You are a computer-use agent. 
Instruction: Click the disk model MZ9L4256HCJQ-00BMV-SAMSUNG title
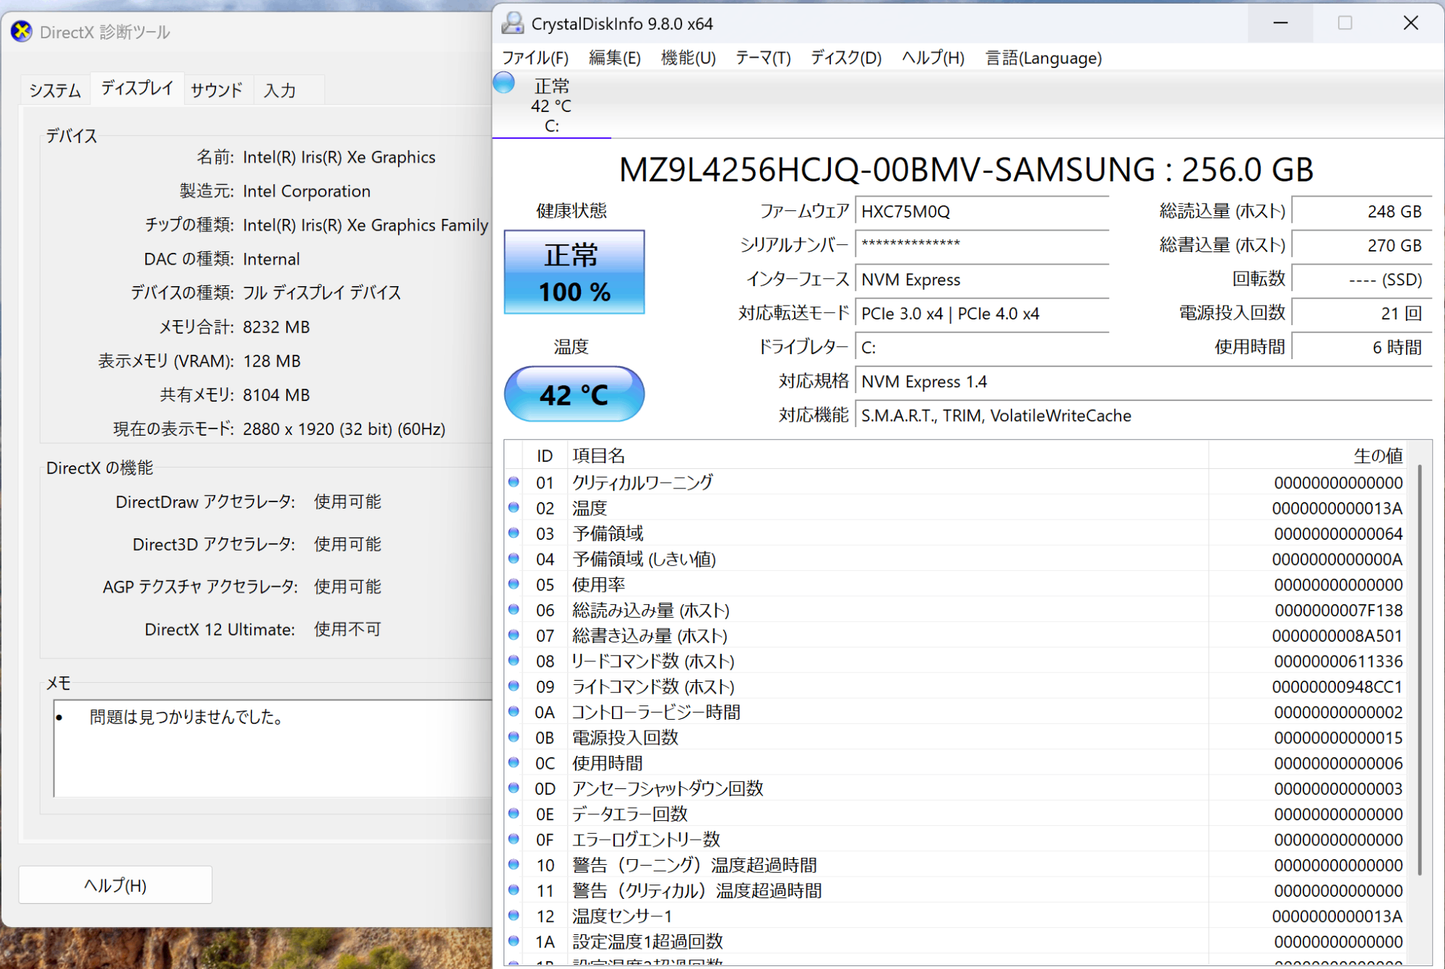click(x=966, y=170)
